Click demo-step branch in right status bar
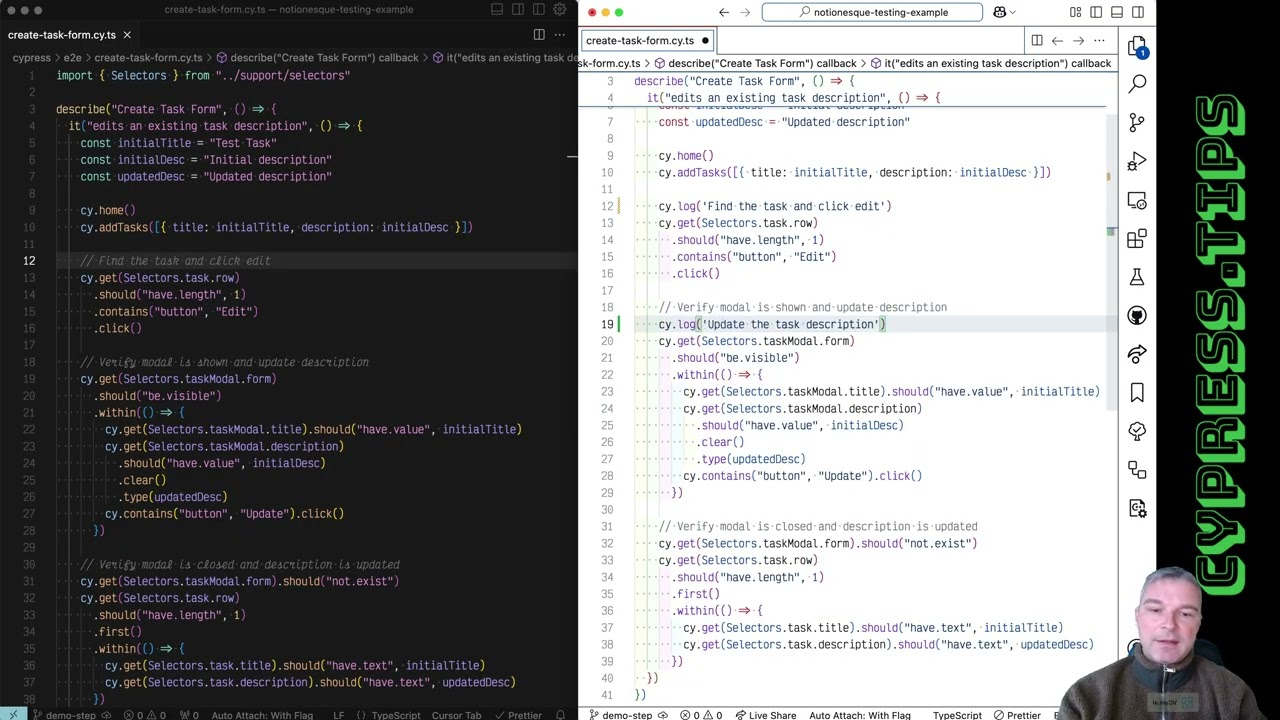The image size is (1280, 720). click(620, 715)
